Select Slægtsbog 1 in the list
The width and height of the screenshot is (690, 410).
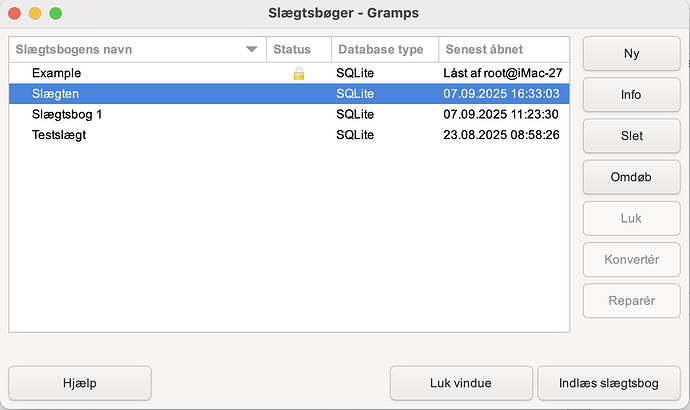point(67,114)
